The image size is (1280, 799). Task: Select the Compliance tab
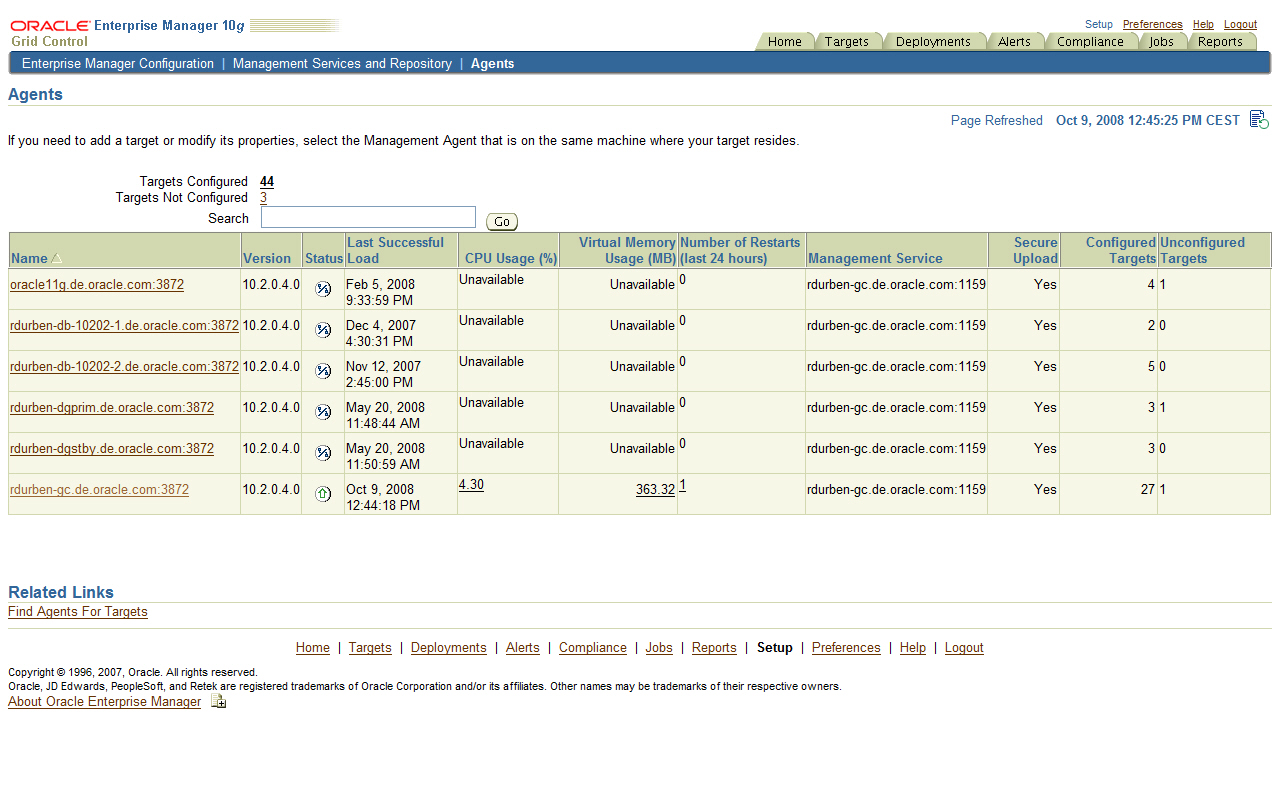(1090, 42)
